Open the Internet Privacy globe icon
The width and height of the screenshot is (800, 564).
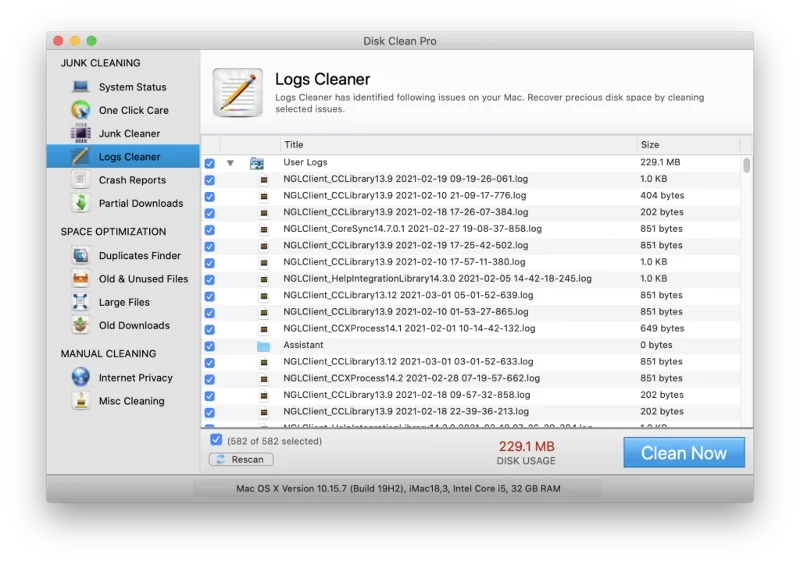pyautogui.click(x=80, y=378)
